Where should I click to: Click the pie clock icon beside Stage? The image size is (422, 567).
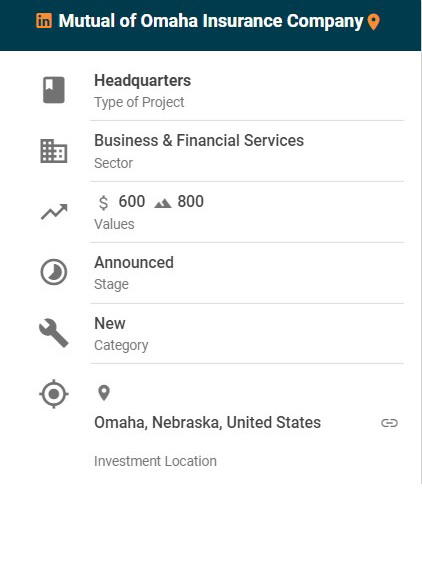[x=54, y=272]
